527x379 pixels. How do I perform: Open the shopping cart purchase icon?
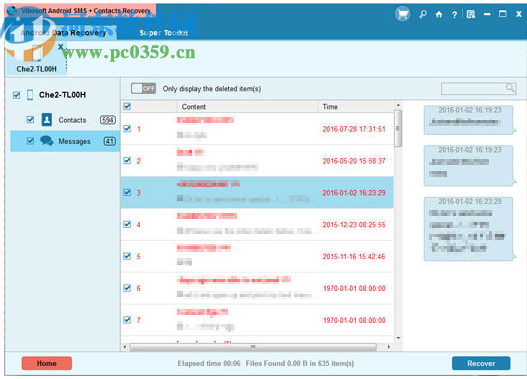402,14
